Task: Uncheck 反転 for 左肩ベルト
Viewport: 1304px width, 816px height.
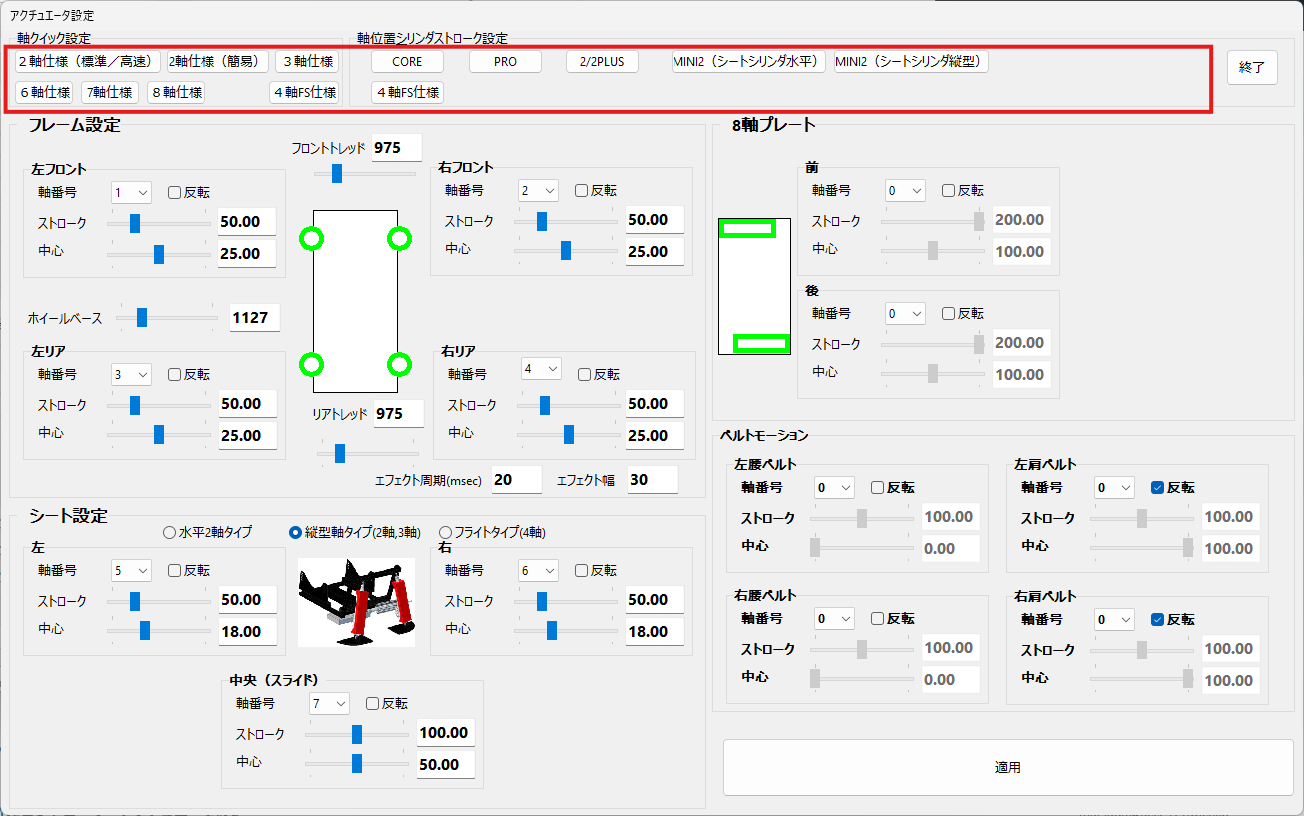Action: click(1157, 488)
